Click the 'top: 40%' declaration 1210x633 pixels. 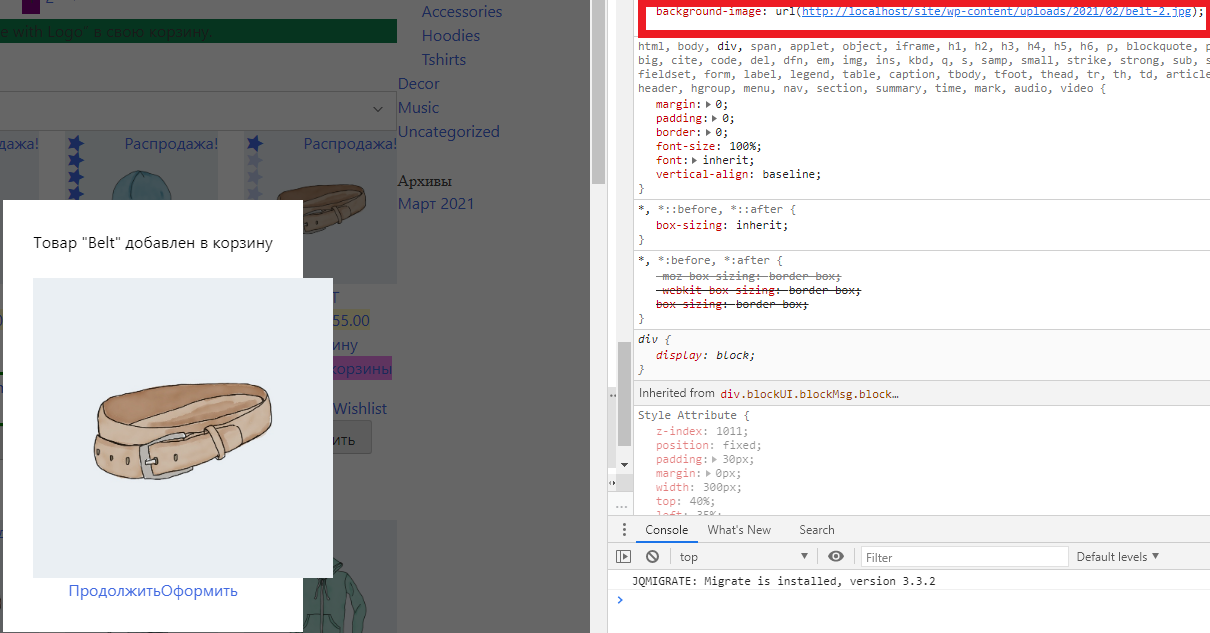click(685, 501)
